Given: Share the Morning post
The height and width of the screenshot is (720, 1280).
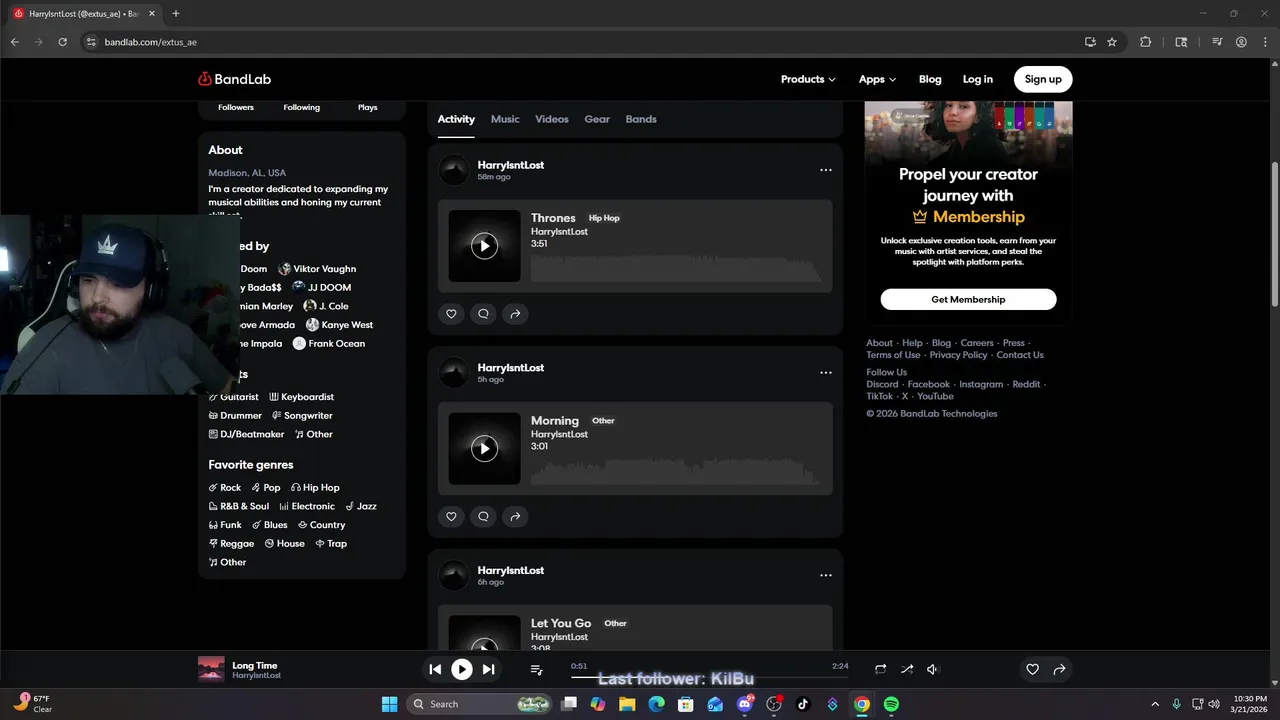Looking at the screenshot, I should point(515,517).
